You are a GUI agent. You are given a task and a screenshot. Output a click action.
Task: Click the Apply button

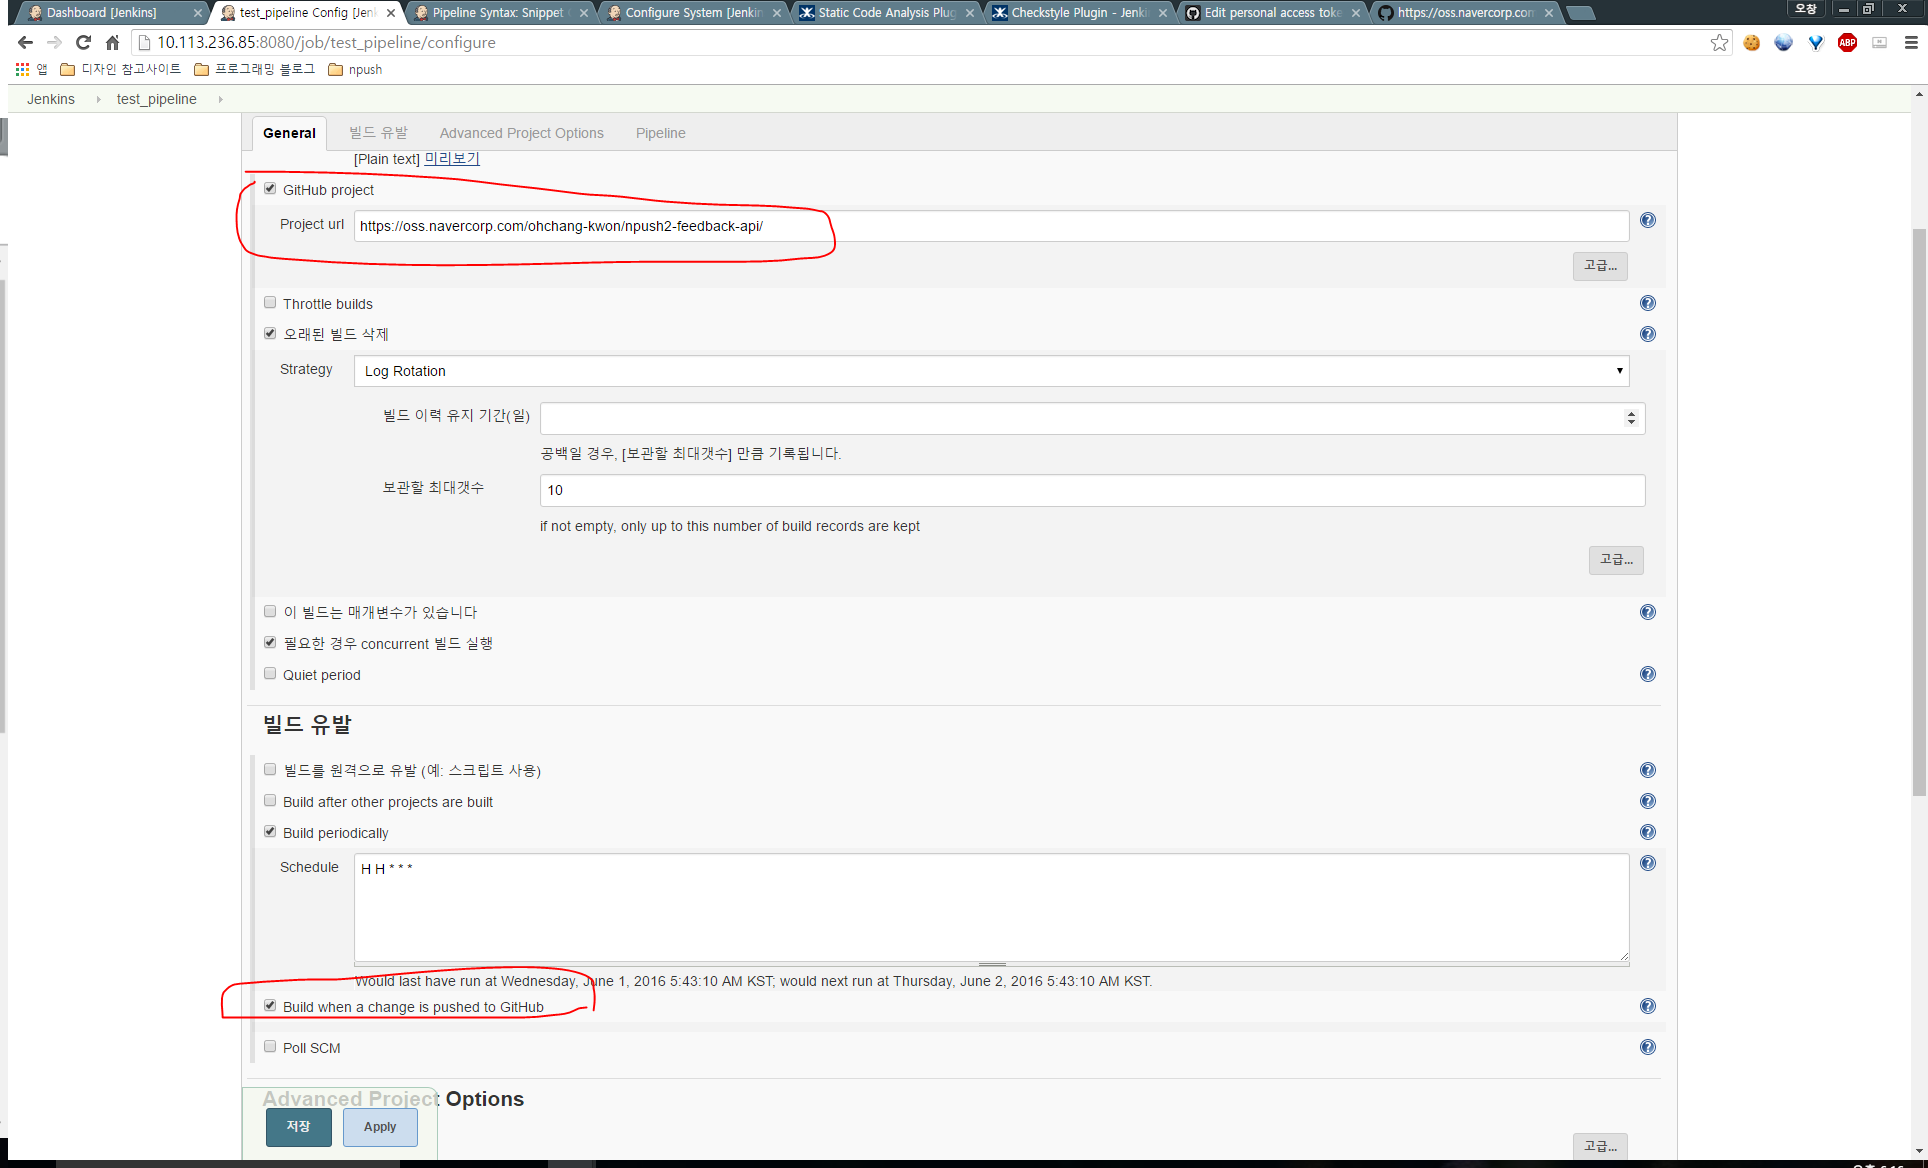[x=380, y=1127]
